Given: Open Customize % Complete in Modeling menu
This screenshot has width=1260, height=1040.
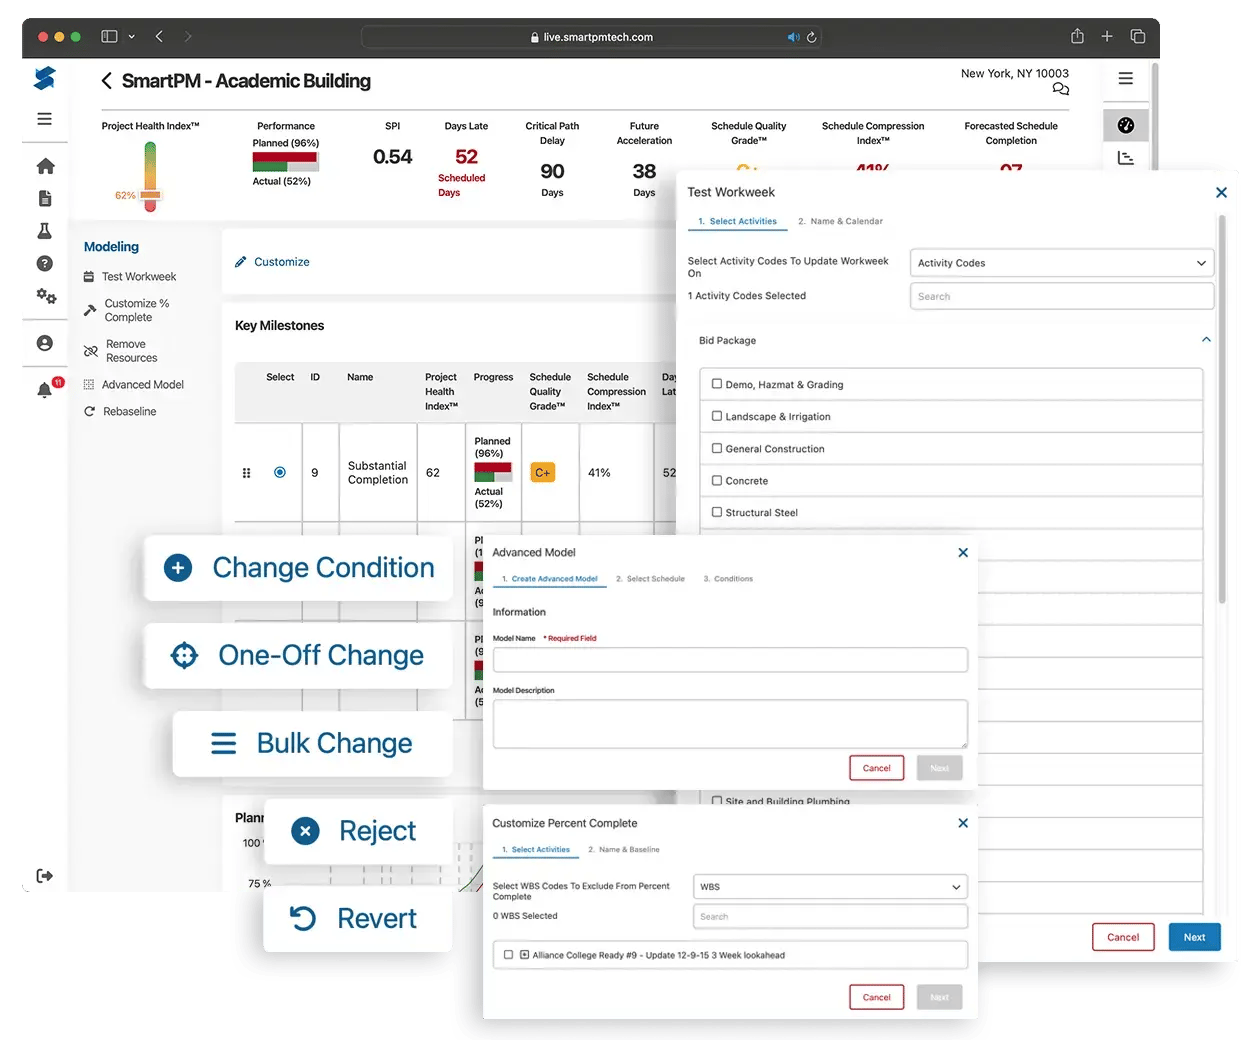Looking at the screenshot, I should tap(127, 311).
